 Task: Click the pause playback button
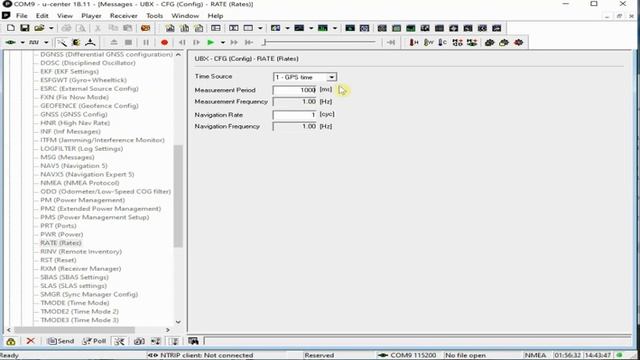click(x=146, y=42)
